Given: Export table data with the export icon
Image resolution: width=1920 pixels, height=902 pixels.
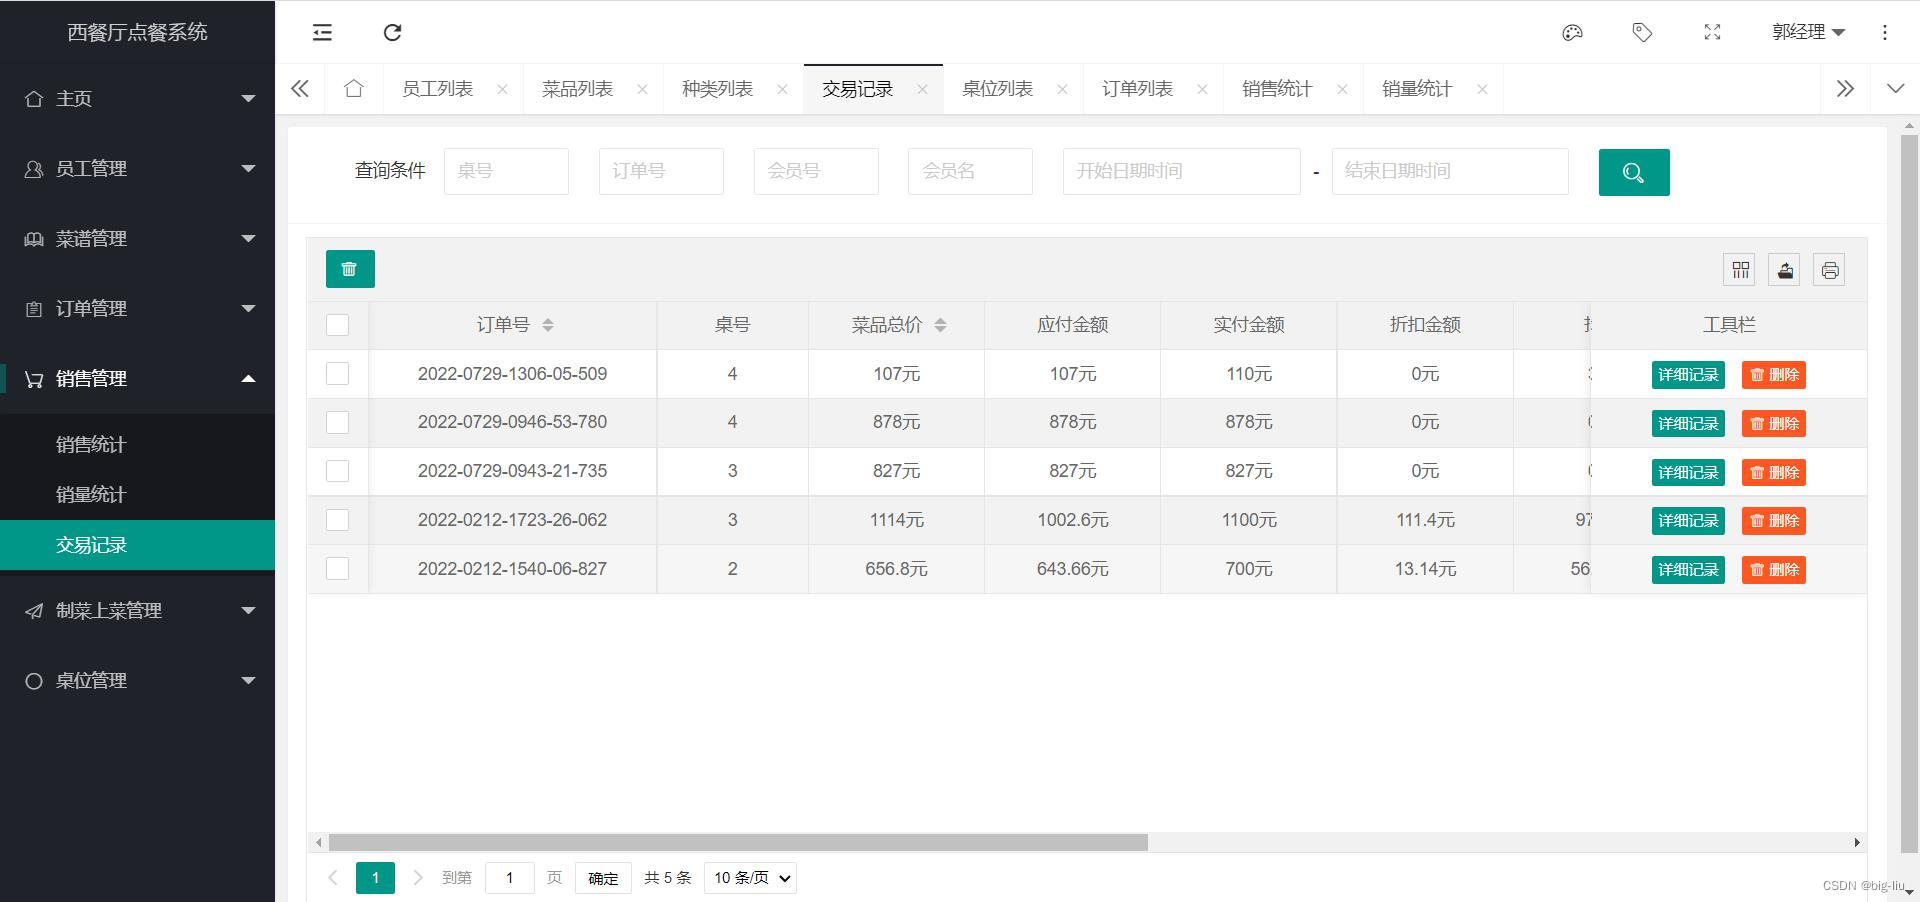Looking at the screenshot, I should click(1785, 270).
